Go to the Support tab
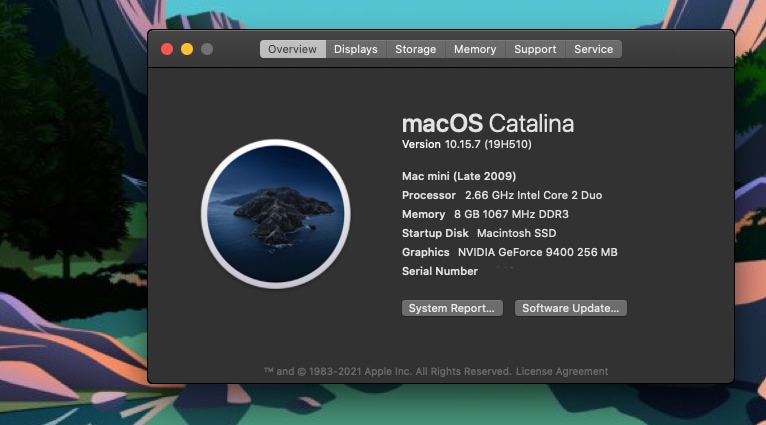The width and height of the screenshot is (766, 425). coord(535,49)
